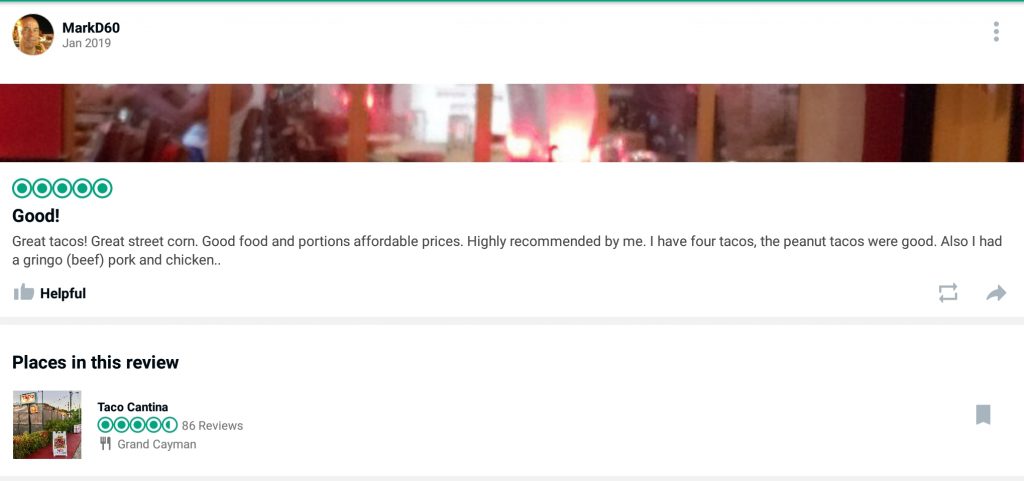Viewport: 1024px width, 481px height.
Task: Click the five-bubble review rating
Action: (62, 189)
